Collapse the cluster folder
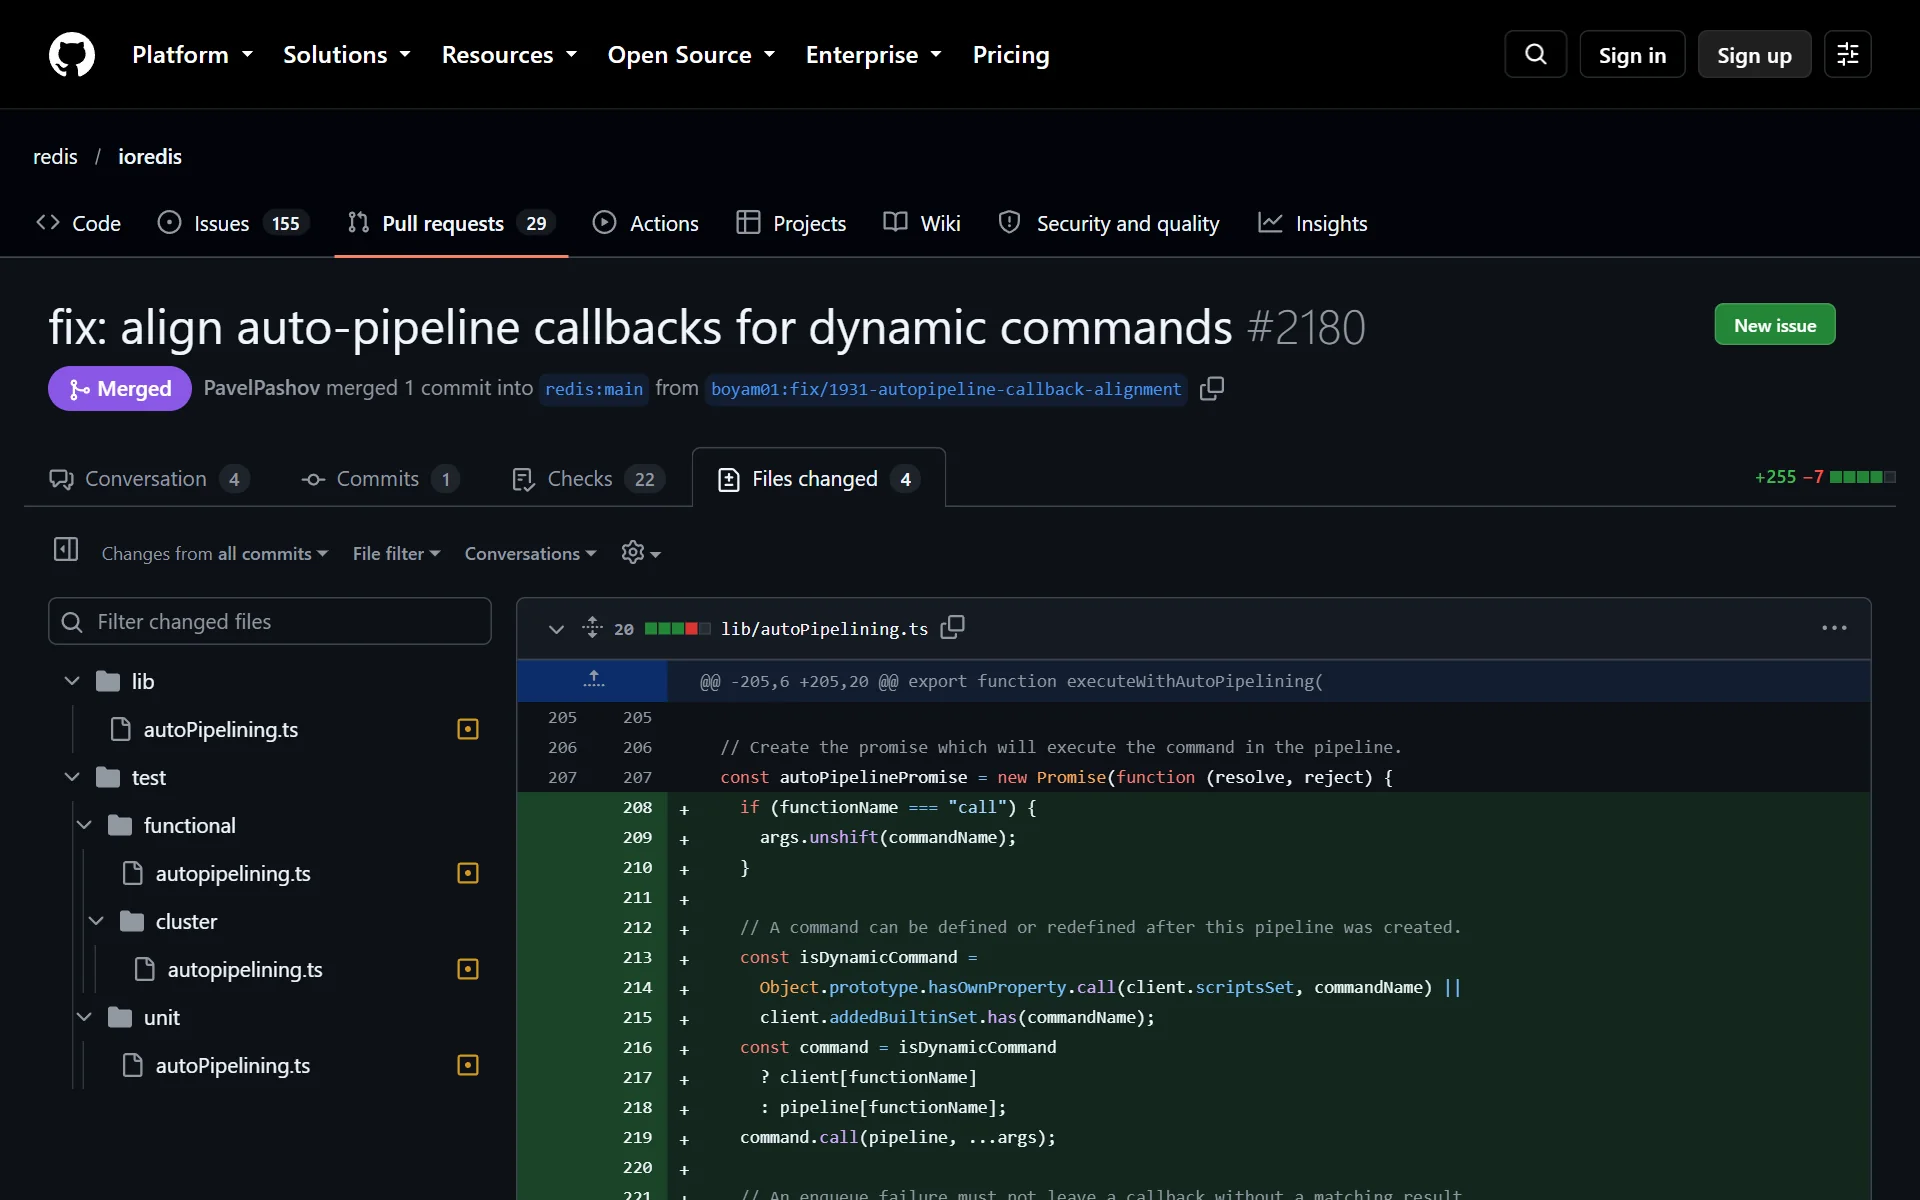 pos(96,921)
